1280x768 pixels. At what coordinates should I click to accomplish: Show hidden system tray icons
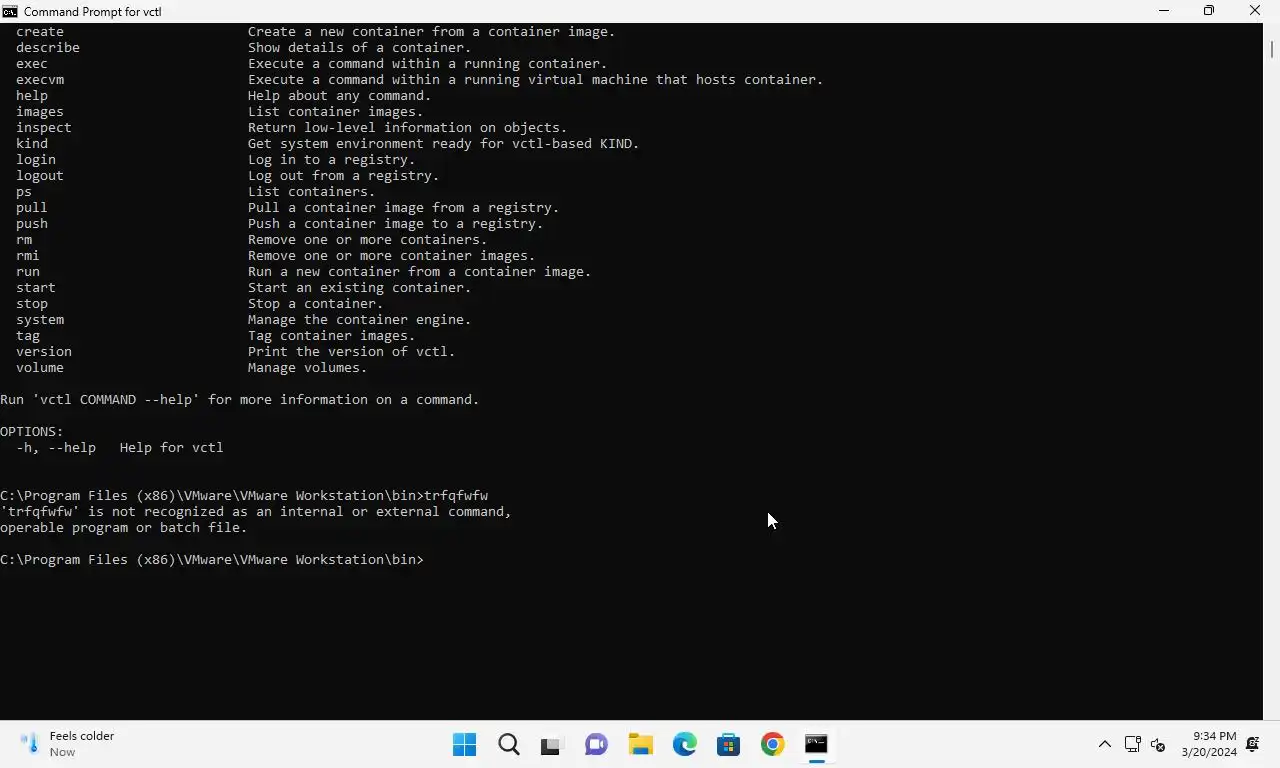1104,744
